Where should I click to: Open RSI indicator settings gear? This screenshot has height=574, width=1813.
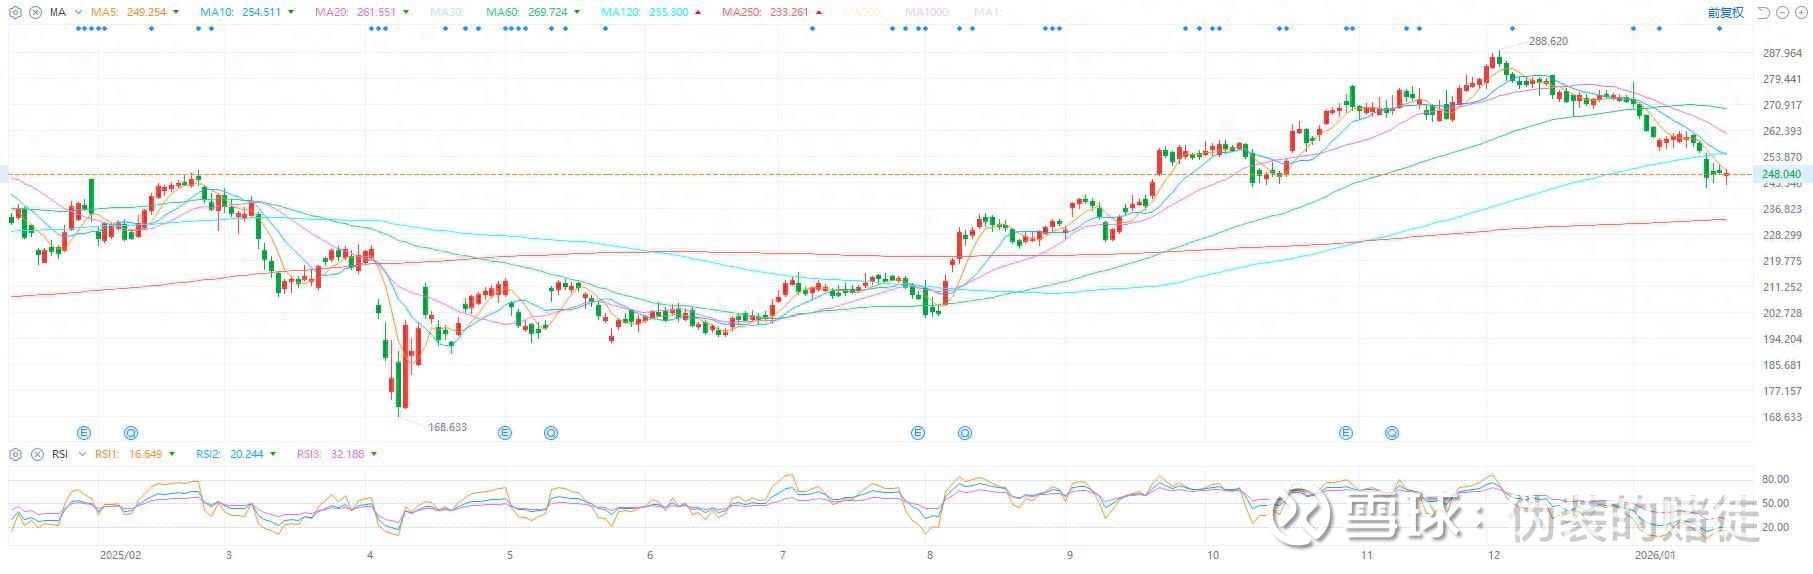coord(15,454)
